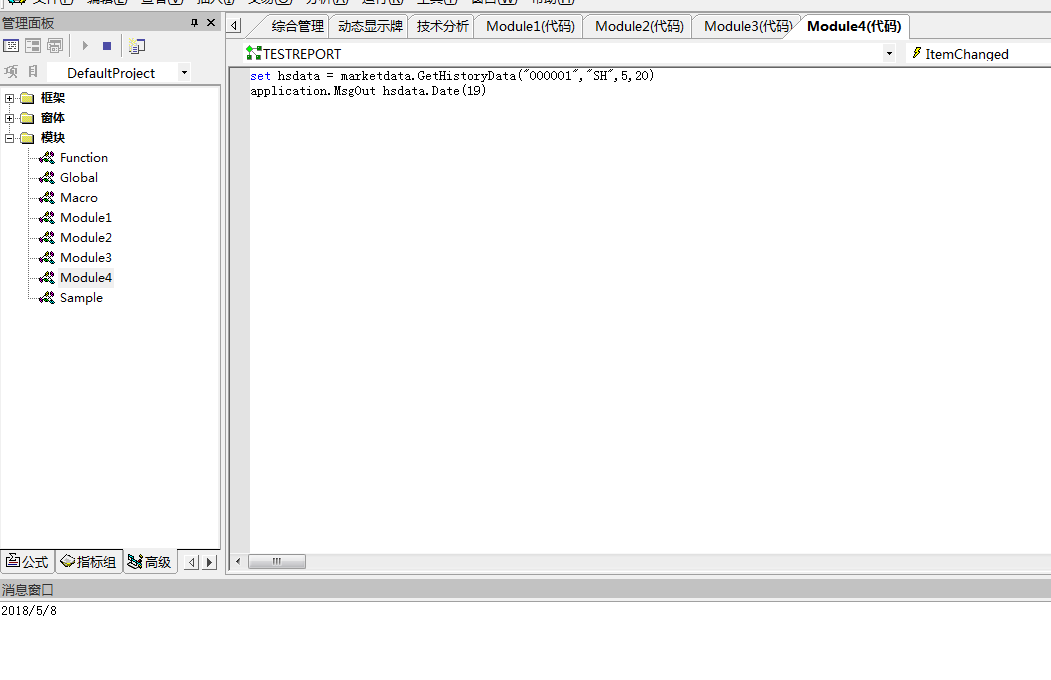Open the DefaultProject dropdown

point(184,72)
